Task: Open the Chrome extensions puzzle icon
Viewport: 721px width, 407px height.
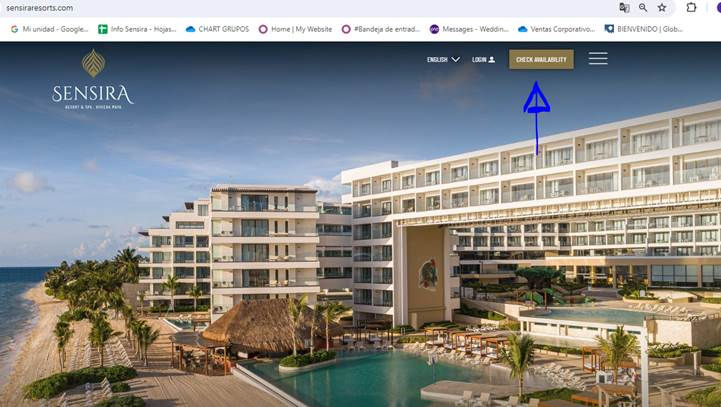Action: pyautogui.click(x=691, y=7)
